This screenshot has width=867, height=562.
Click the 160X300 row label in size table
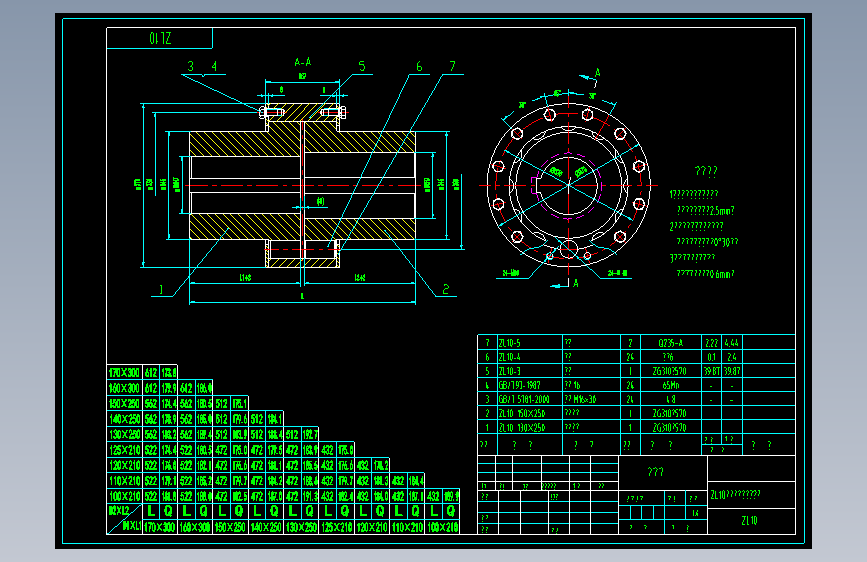pos(124,388)
